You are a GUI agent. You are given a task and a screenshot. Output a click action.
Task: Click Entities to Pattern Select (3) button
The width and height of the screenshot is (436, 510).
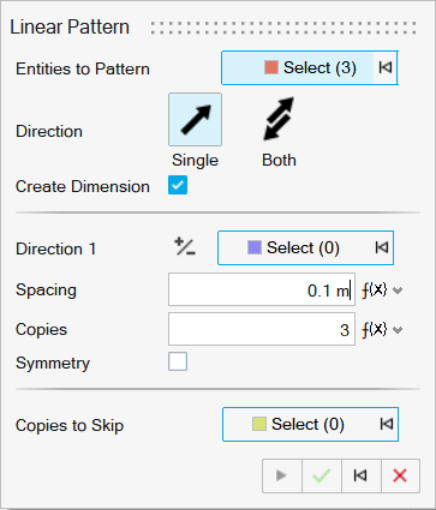pos(297,68)
